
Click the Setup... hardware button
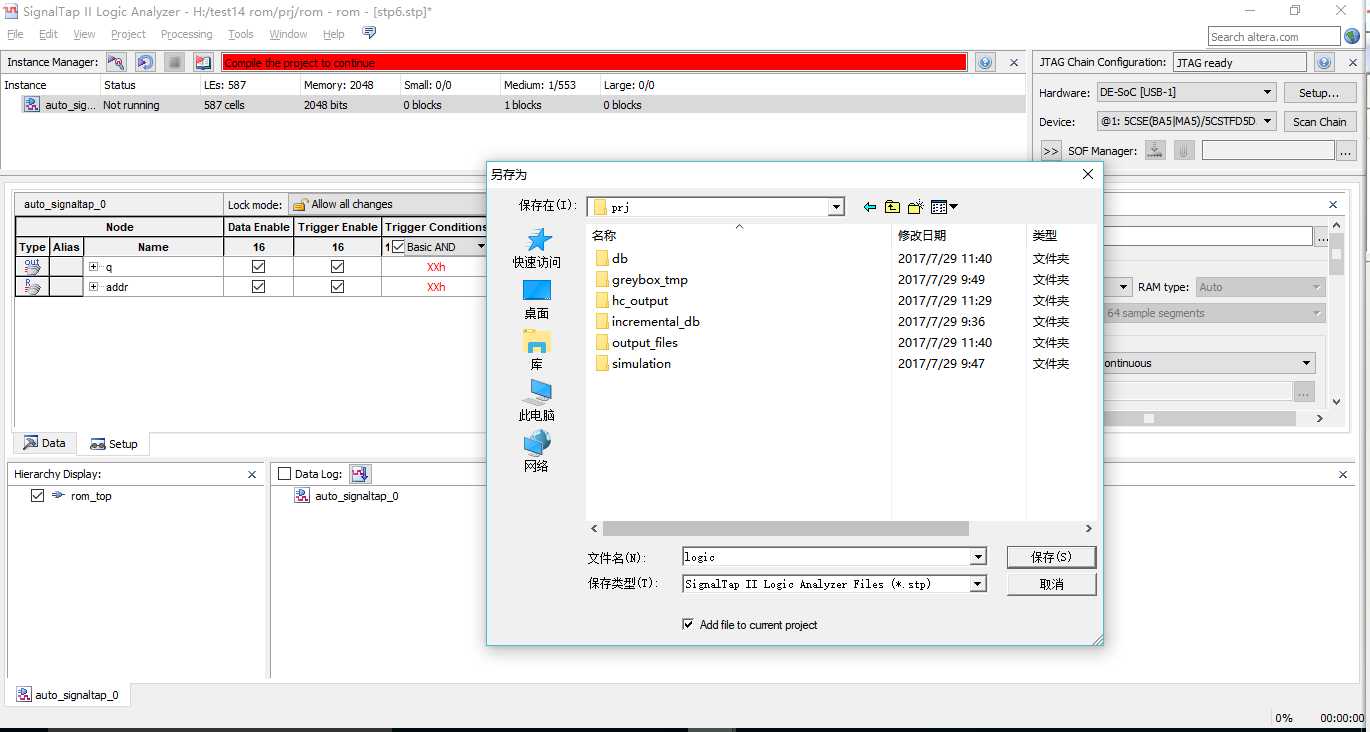(x=1319, y=93)
